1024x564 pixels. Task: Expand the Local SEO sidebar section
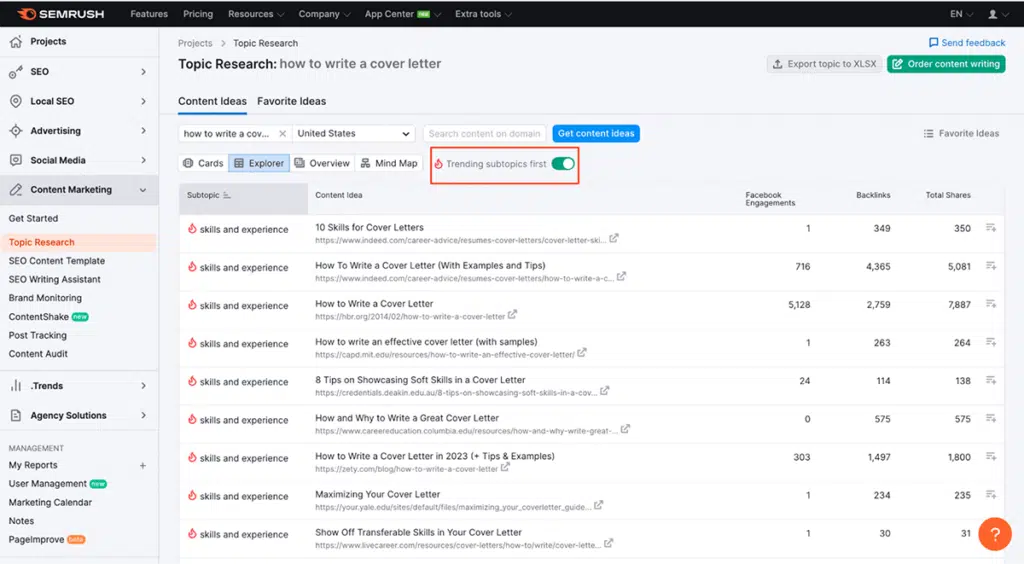(x=143, y=101)
